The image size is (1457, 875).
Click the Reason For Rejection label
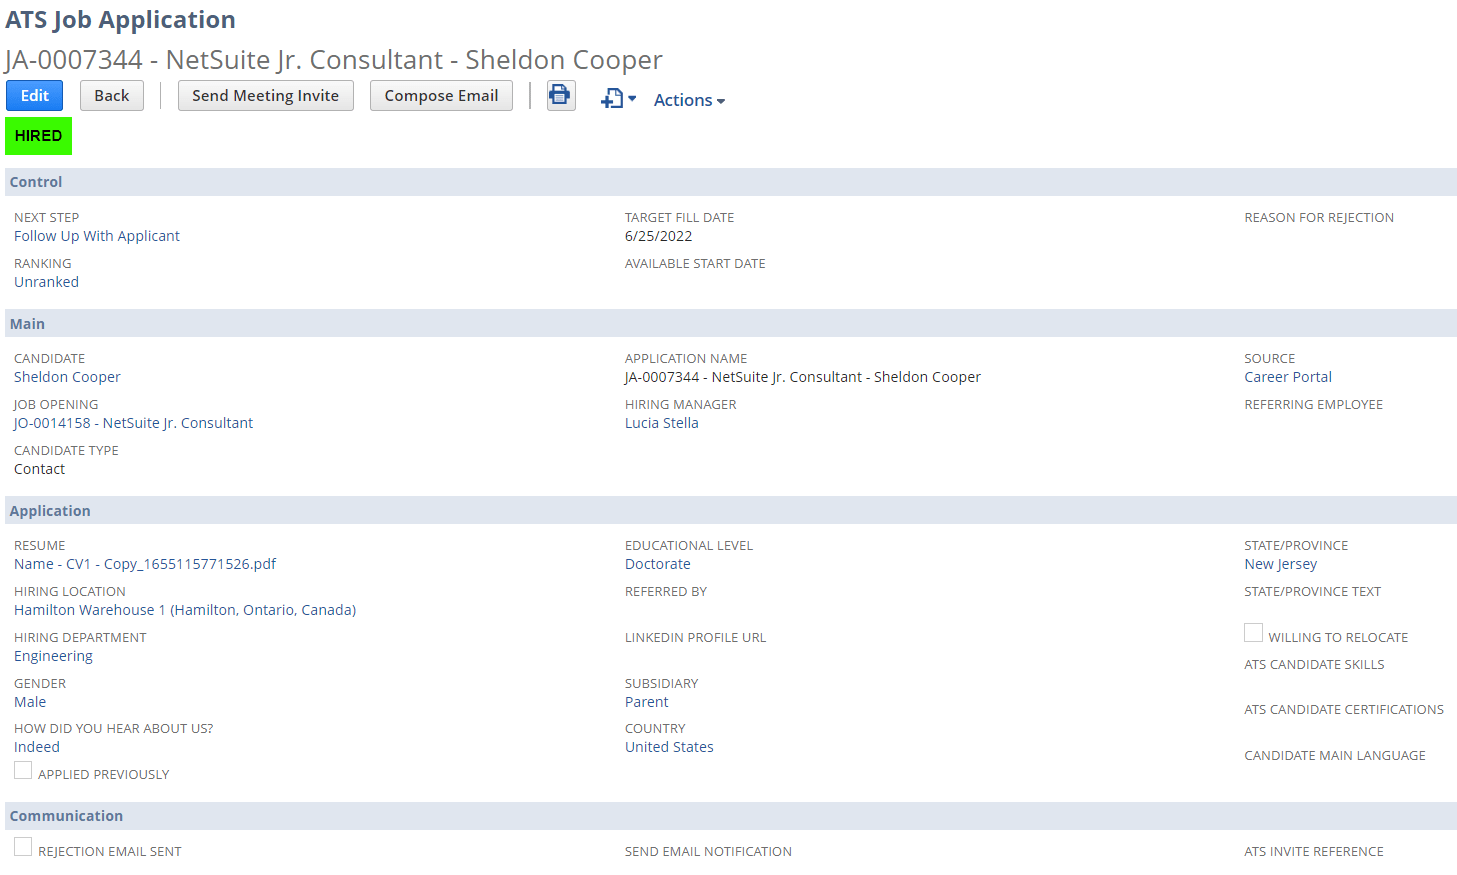1319,217
